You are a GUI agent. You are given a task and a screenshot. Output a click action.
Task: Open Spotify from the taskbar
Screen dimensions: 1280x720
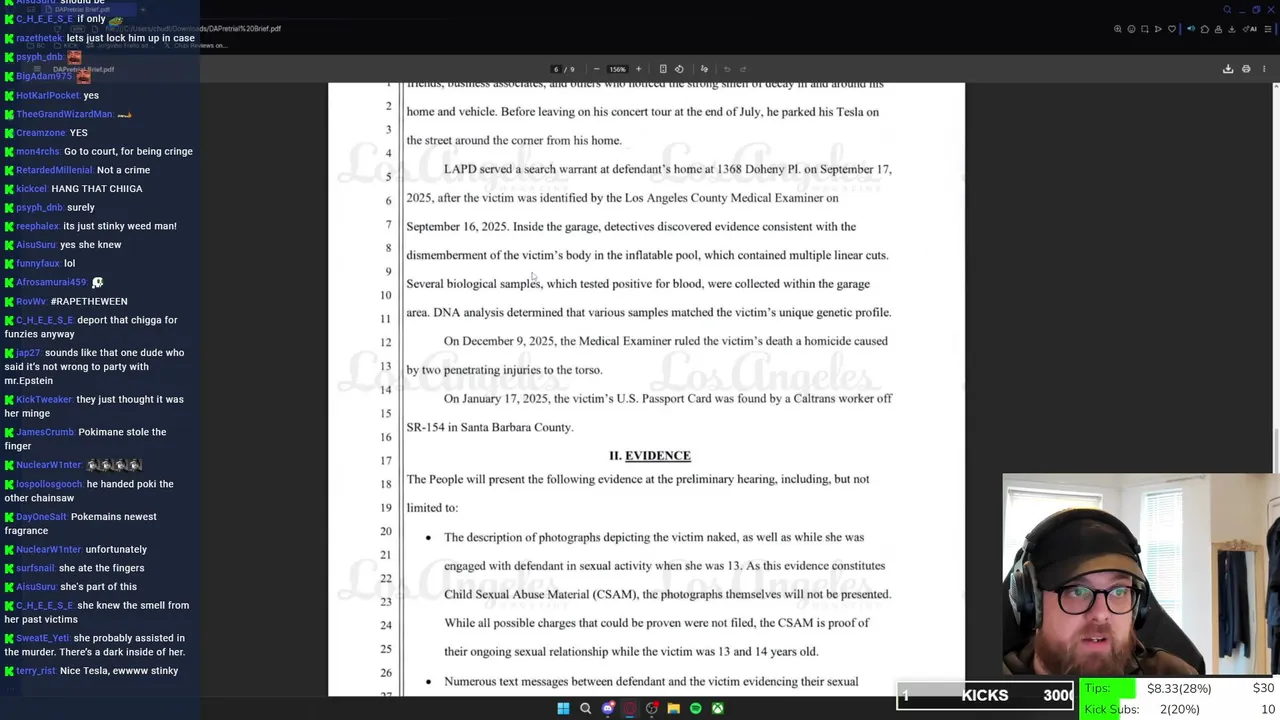point(695,708)
